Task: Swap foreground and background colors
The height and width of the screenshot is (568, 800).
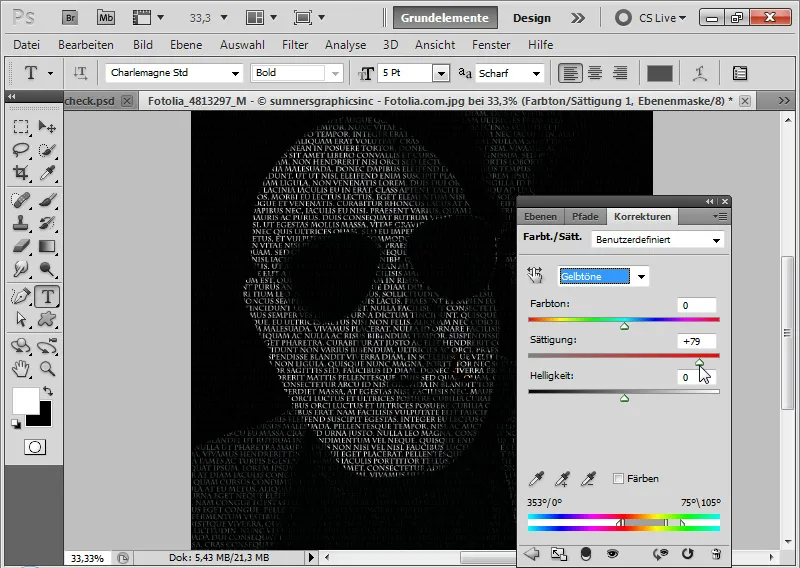Action: (x=48, y=391)
